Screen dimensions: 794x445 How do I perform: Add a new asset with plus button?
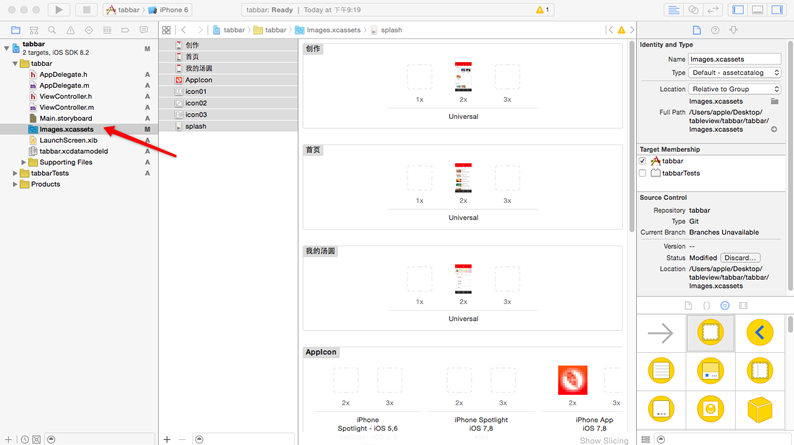(167, 439)
